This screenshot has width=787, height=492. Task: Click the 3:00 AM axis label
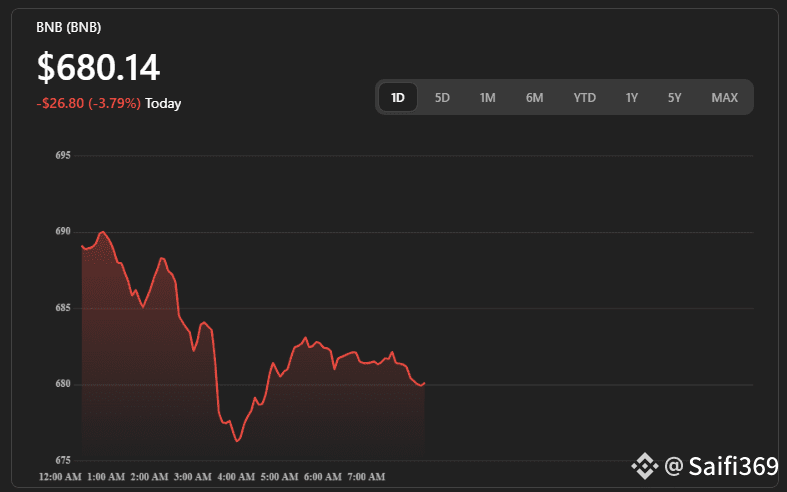(x=193, y=477)
